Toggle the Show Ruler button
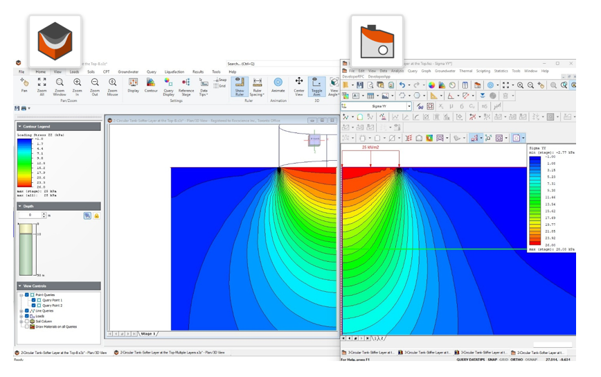Viewport: 601px width, 377px height. pos(240,86)
